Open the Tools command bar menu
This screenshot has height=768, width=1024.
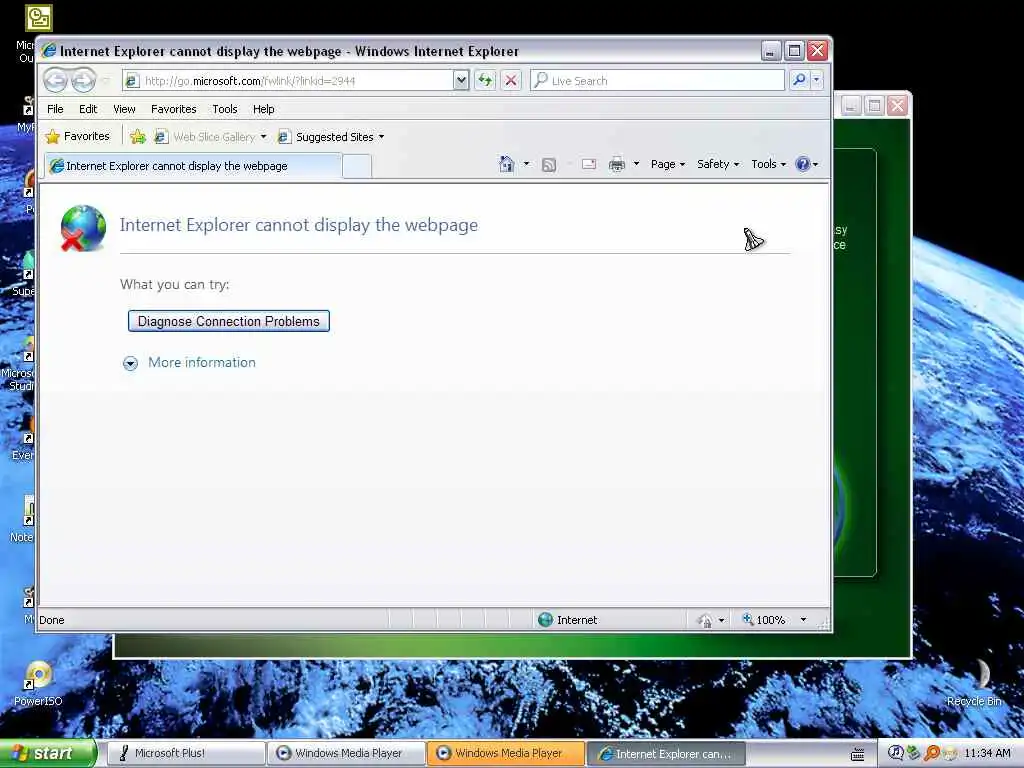[768, 164]
